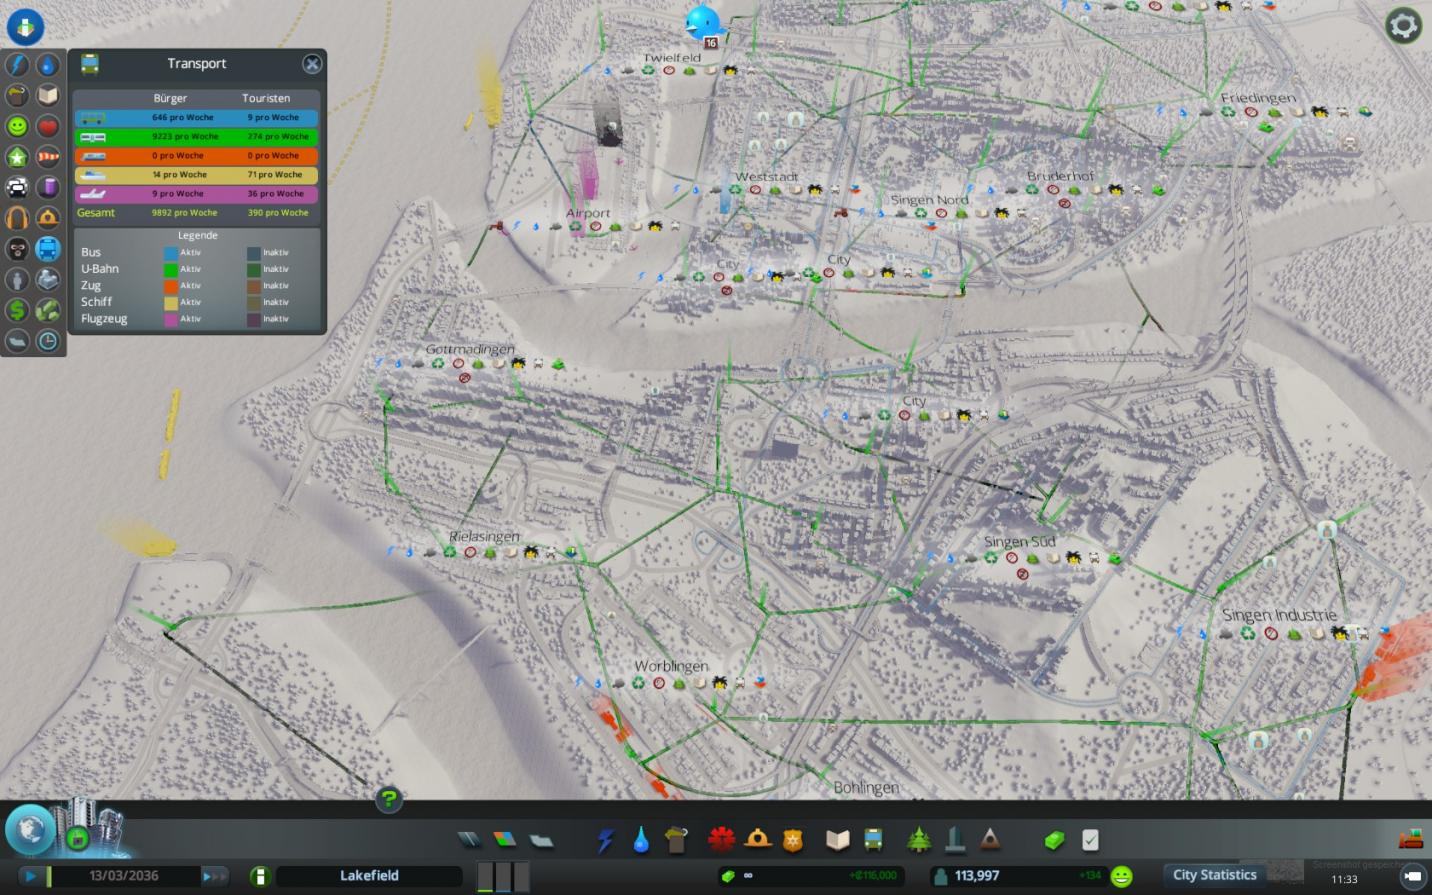
Task: Open the Education build menu book
Action: [x=837, y=840]
